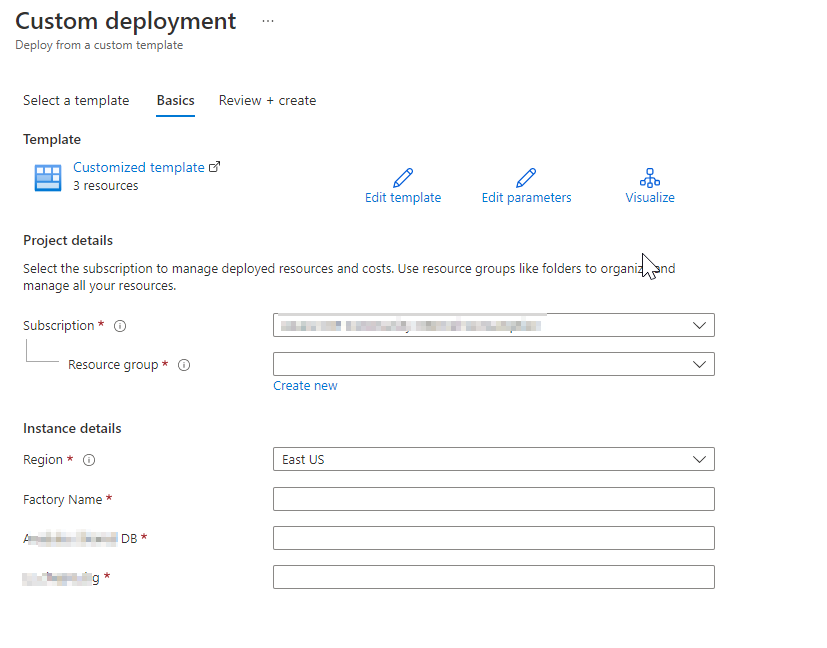This screenshot has height=648, width=827.
Task: Click the DB input field
Action: [493, 538]
